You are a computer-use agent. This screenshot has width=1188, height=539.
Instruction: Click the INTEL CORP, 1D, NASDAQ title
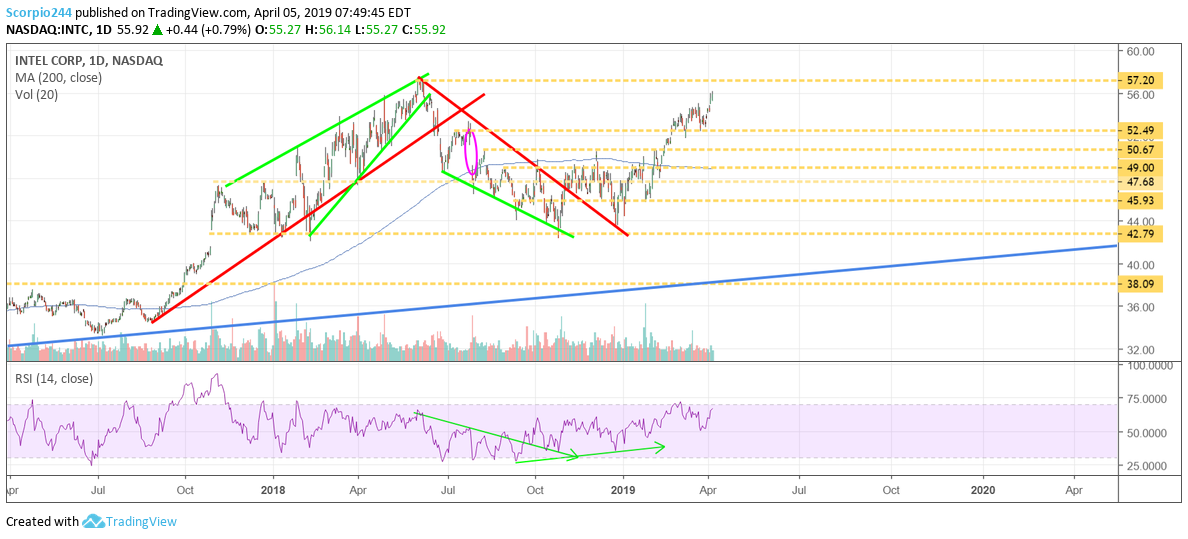pos(88,61)
